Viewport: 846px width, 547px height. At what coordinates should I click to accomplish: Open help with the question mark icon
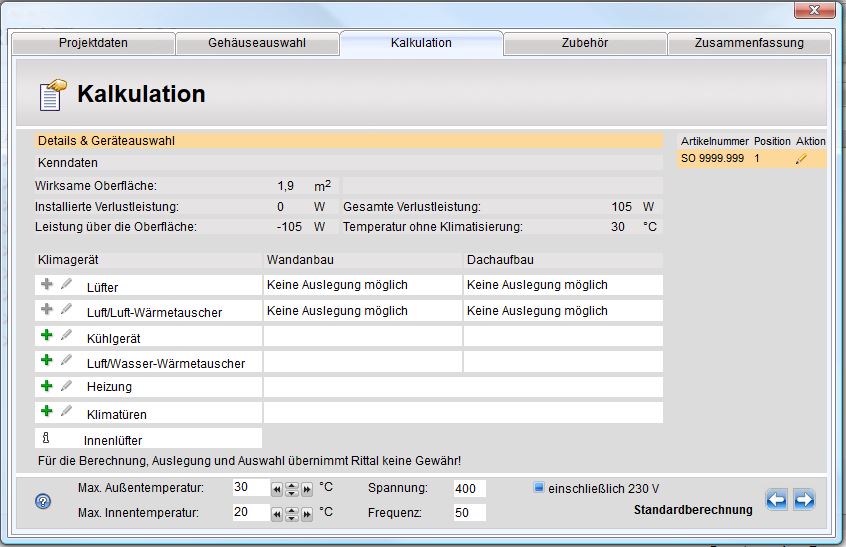pyautogui.click(x=43, y=501)
